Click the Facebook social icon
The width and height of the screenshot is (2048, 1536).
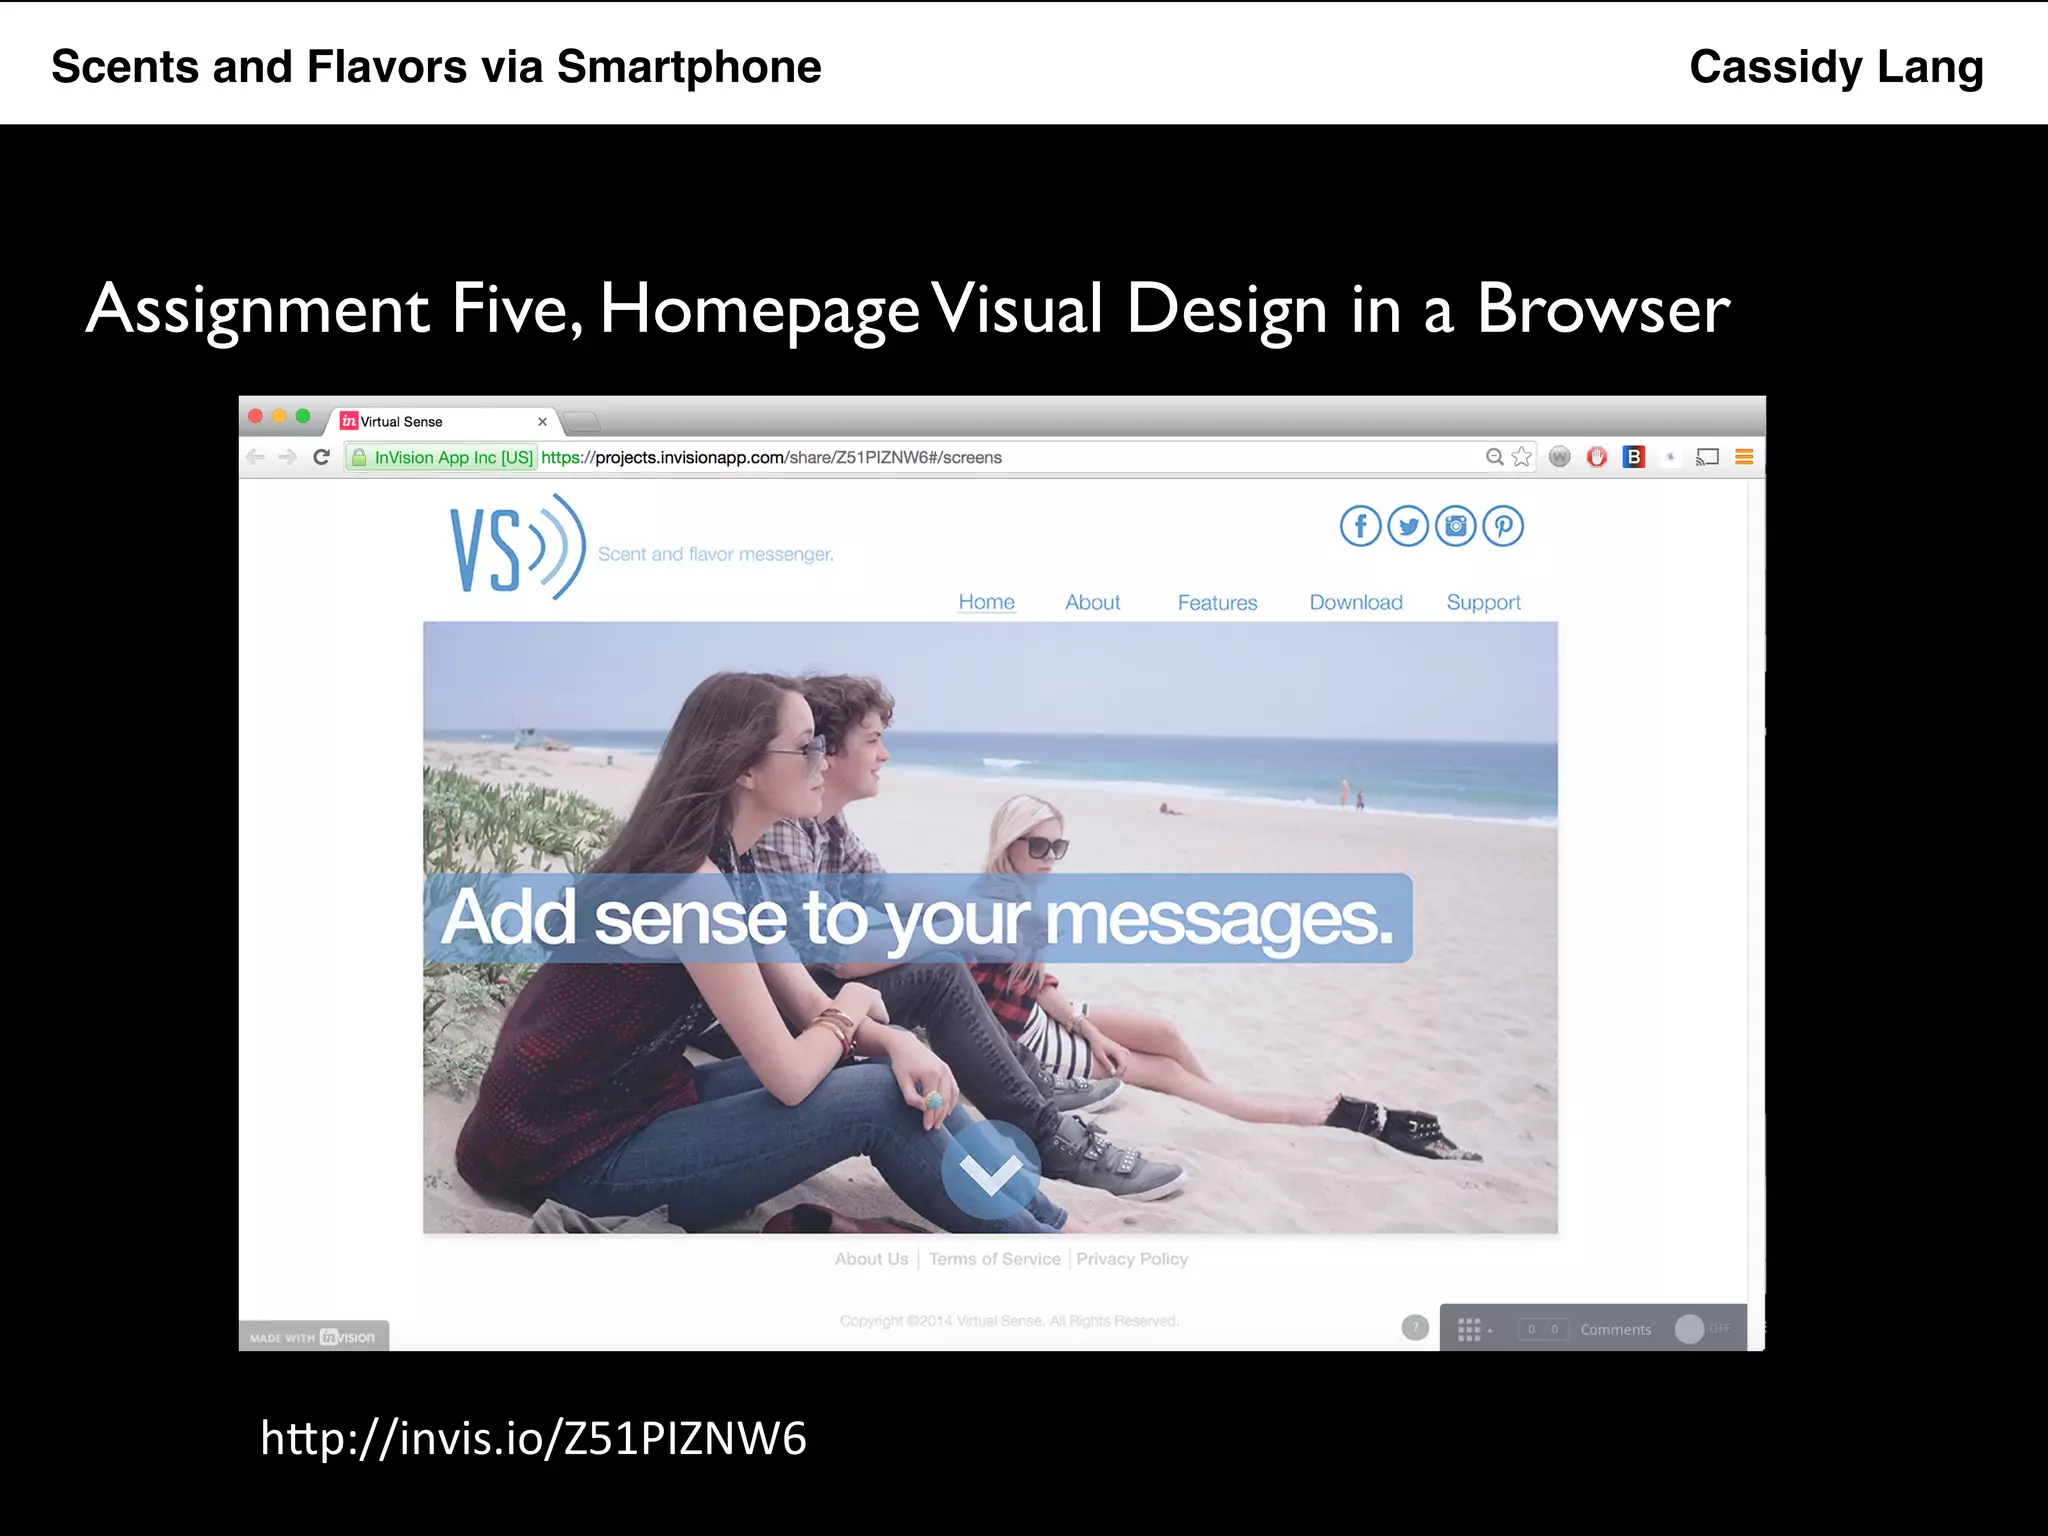point(1360,526)
